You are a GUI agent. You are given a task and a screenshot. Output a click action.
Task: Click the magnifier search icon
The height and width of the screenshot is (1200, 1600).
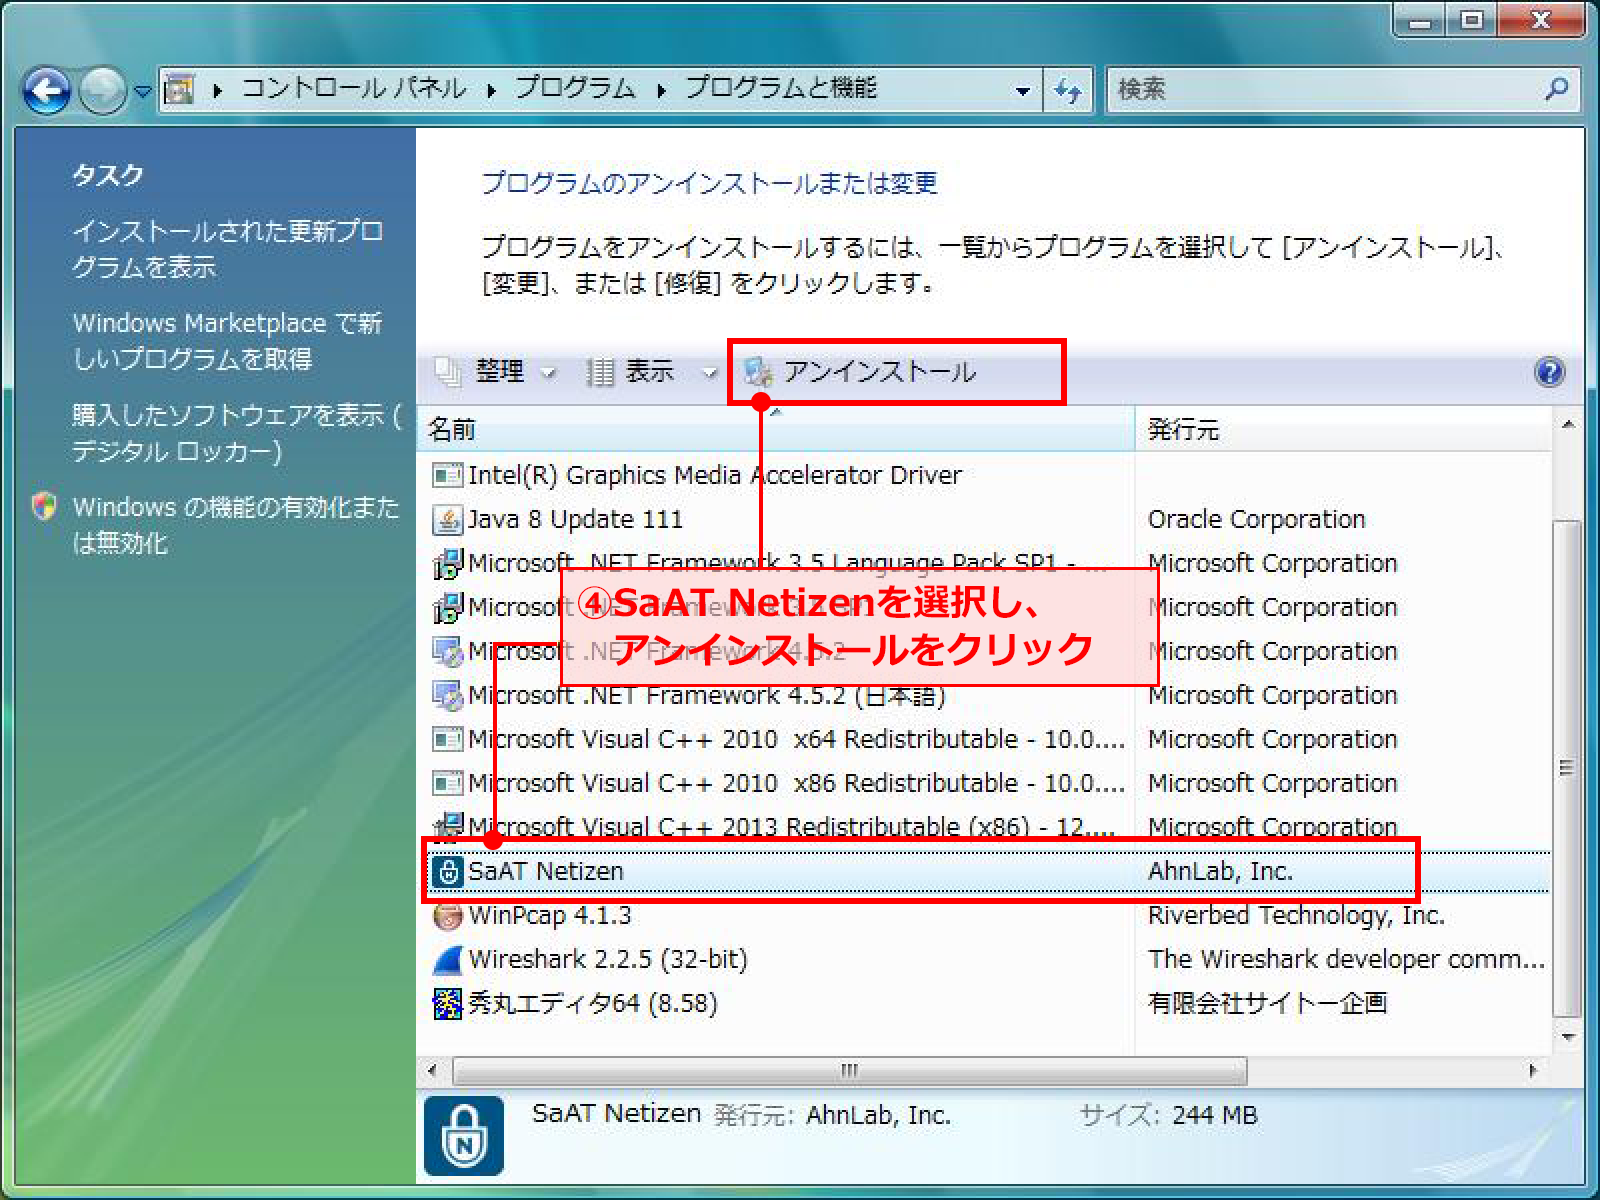pos(1557,90)
